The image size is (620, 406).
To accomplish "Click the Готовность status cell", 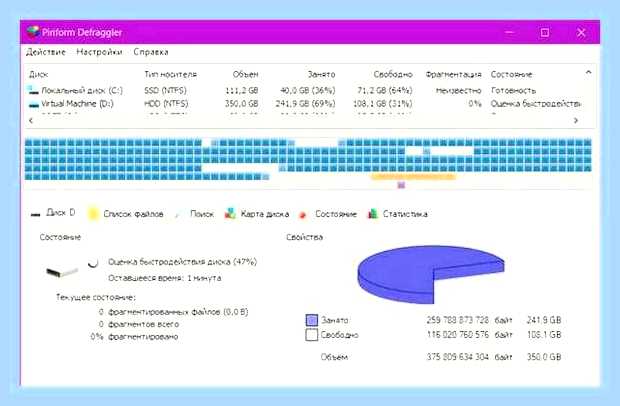I will coord(513,91).
